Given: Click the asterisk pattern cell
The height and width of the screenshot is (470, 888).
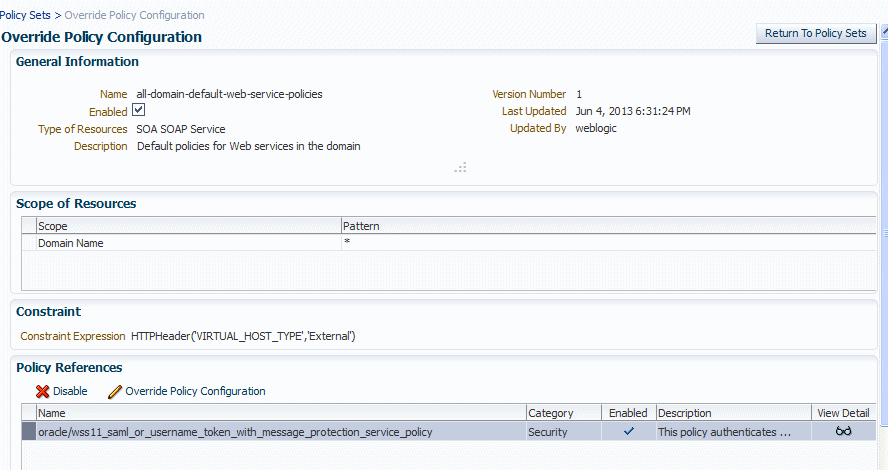Looking at the screenshot, I should coord(609,243).
